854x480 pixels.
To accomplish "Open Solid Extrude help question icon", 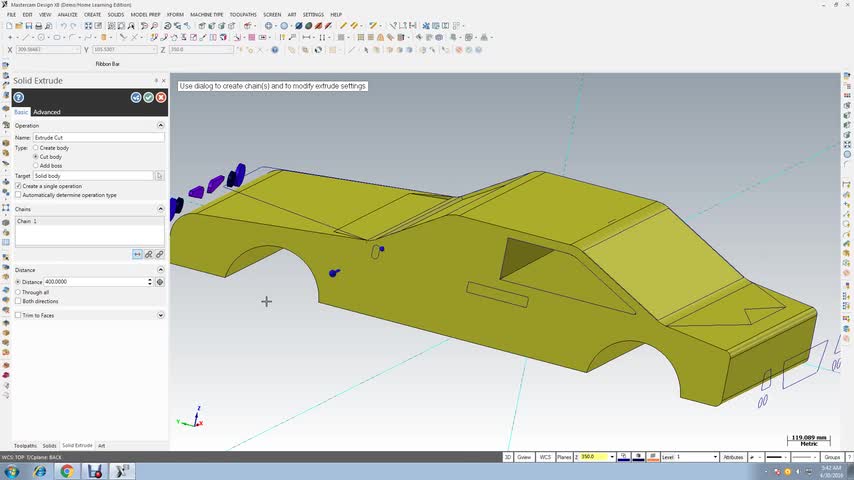I will [x=19, y=98].
